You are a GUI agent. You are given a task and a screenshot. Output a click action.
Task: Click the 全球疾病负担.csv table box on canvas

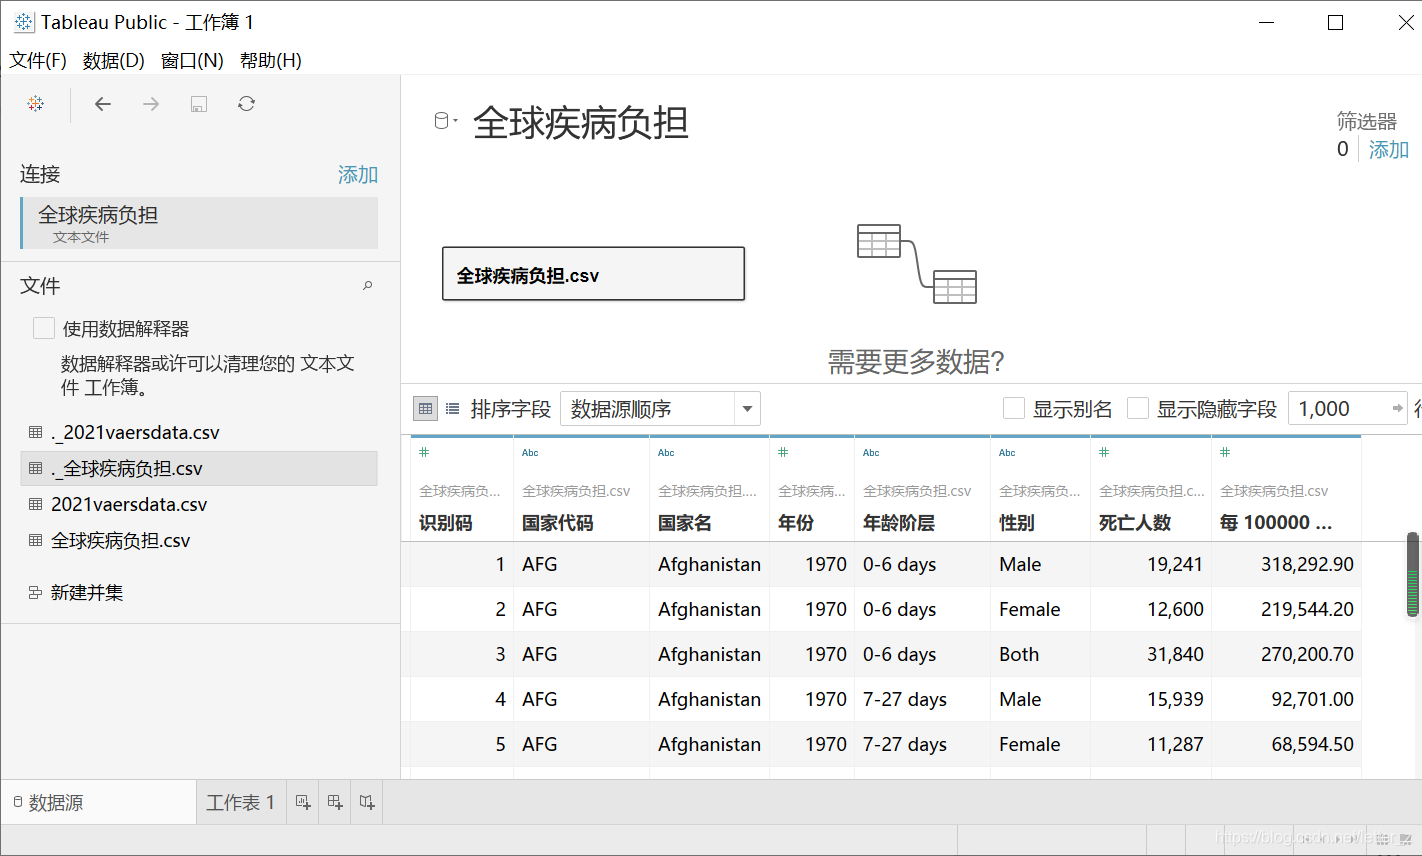(594, 274)
